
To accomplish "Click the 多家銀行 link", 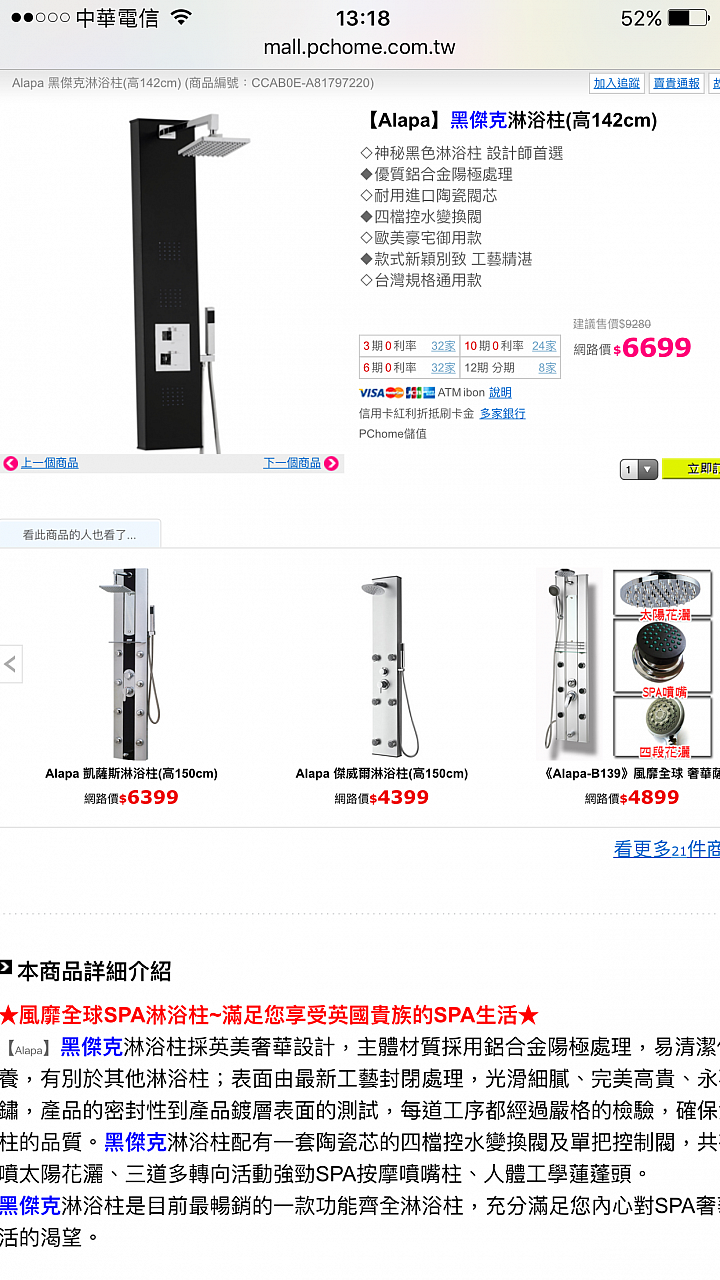I will click(502, 413).
